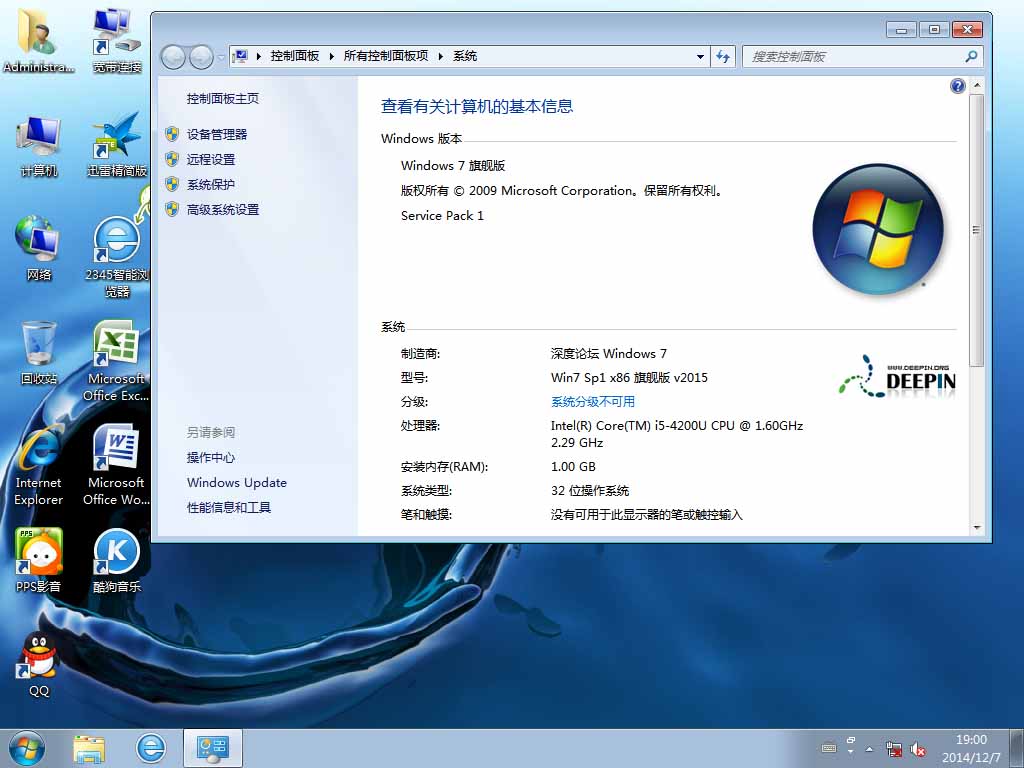This screenshot has height=768, width=1024.
Task: Go to 控制面板 breadcrumb
Action: click(295, 56)
